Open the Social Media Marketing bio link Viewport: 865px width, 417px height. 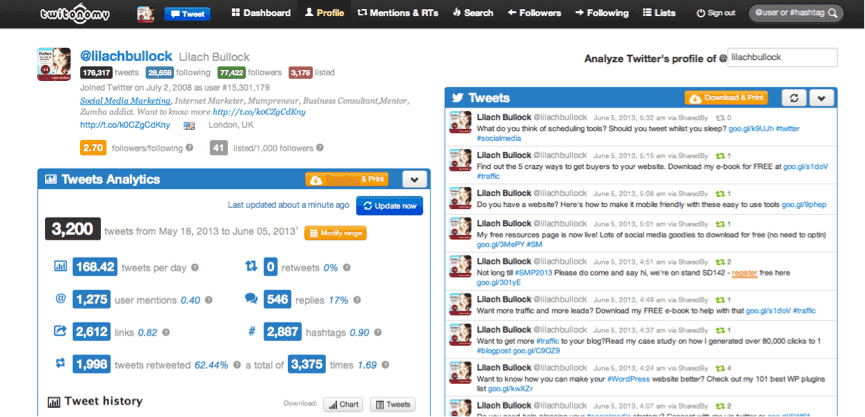(125, 101)
